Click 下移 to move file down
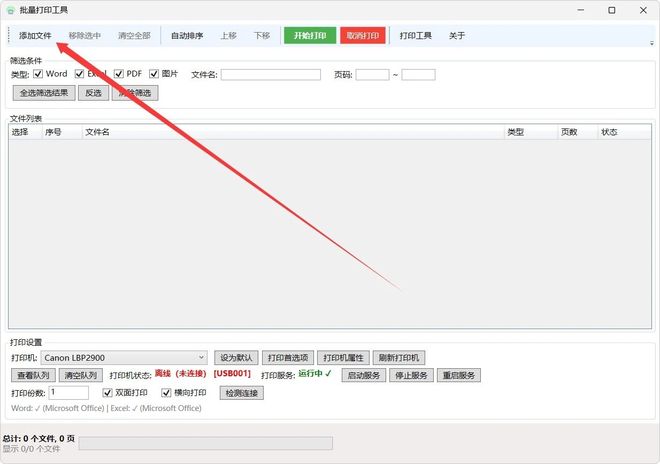The height and width of the screenshot is (464, 660). pyautogui.click(x=262, y=36)
